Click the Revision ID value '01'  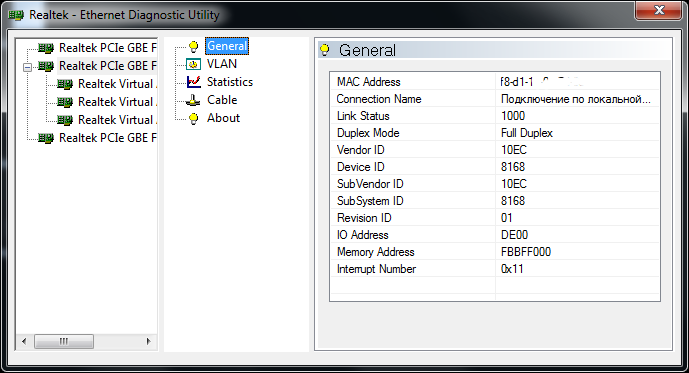[577, 218]
